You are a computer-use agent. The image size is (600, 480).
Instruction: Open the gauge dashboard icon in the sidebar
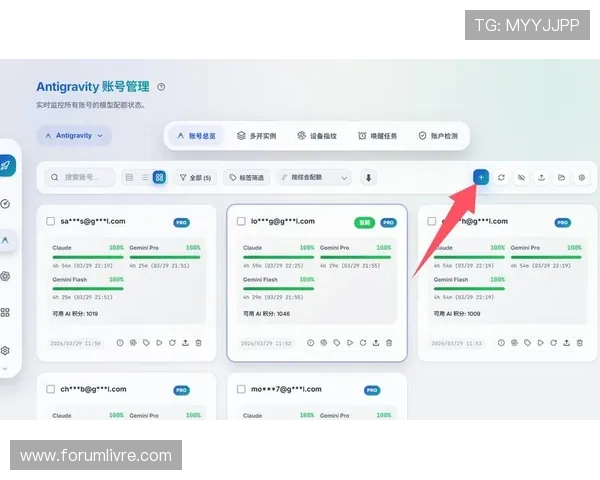(x=5, y=204)
